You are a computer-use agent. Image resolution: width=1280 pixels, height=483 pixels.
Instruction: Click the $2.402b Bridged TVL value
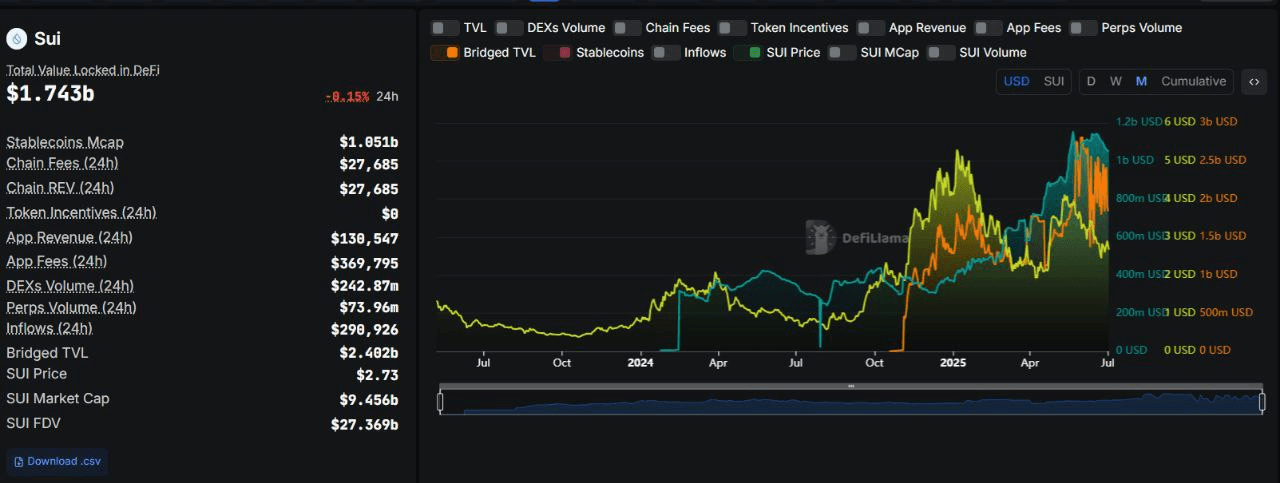pos(369,353)
